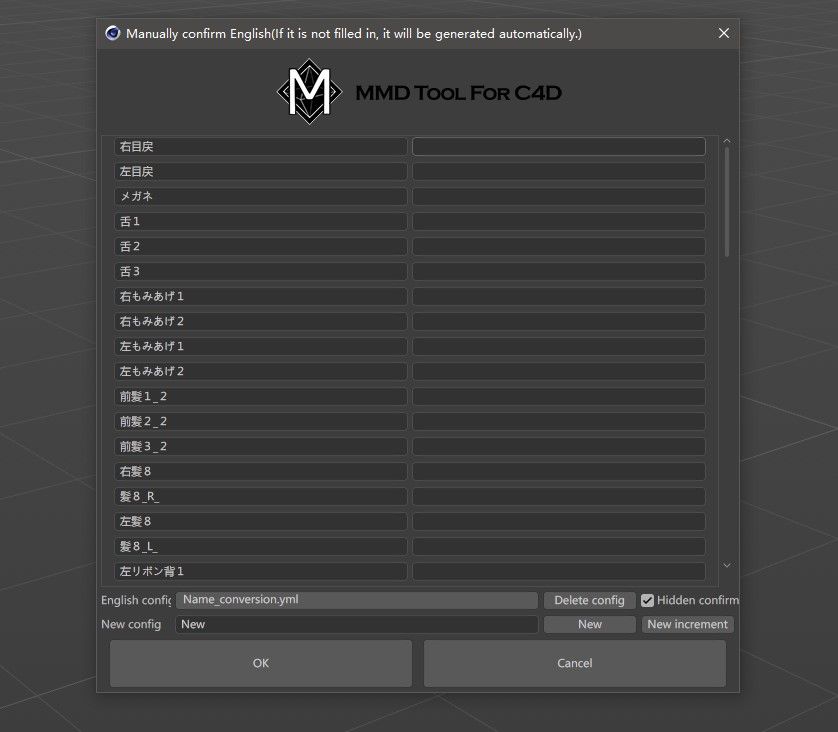Image resolution: width=838 pixels, height=732 pixels.
Task: Close the Manually confirm English dialog
Action: [724, 33]
